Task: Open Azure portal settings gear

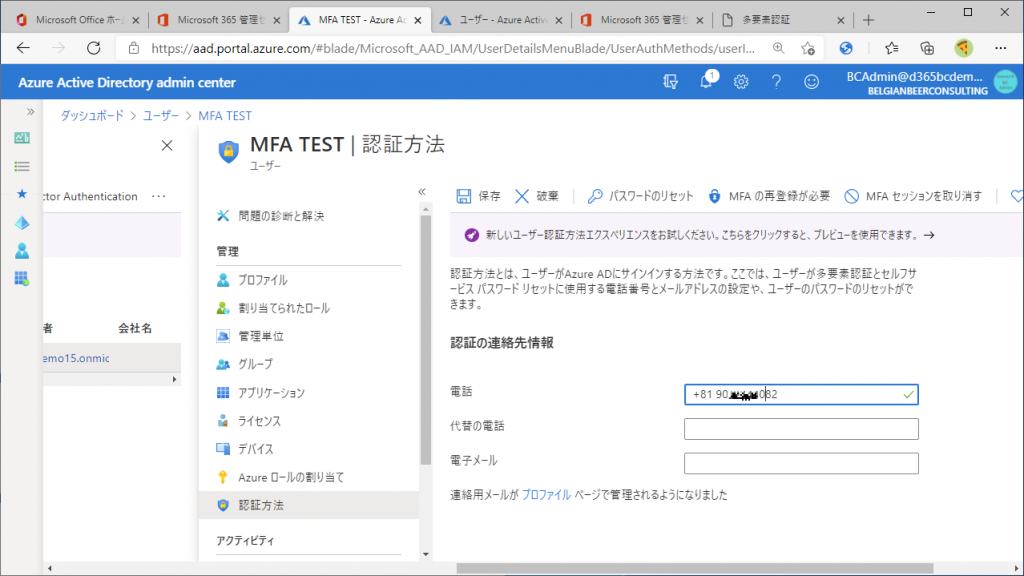Action: (741, 82)
